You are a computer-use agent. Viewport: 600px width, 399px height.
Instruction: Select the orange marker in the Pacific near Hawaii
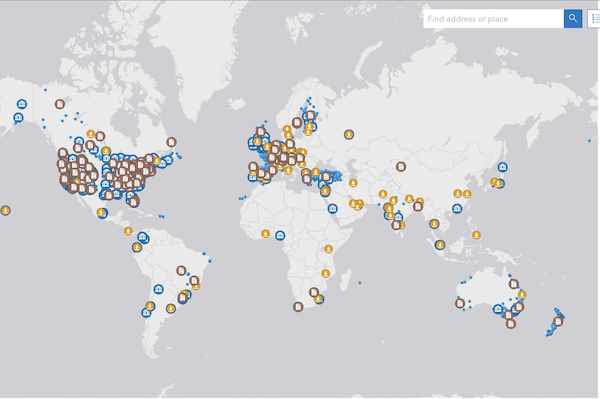(x=5, y=210)
